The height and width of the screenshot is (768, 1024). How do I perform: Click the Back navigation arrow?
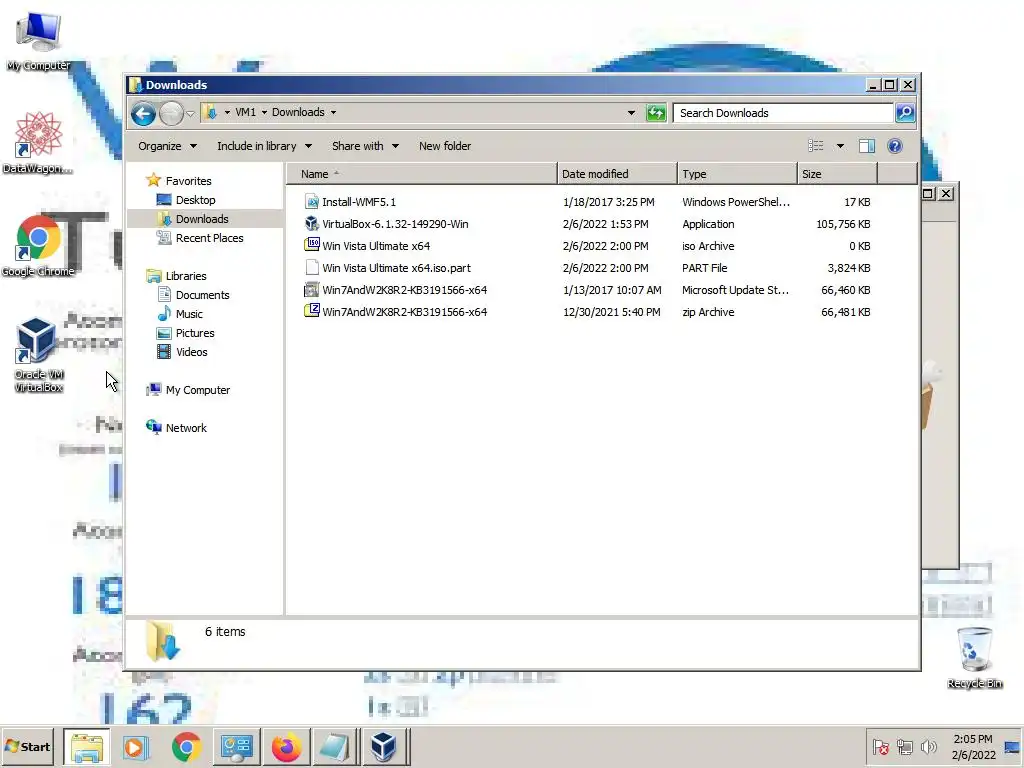point(143,114)
